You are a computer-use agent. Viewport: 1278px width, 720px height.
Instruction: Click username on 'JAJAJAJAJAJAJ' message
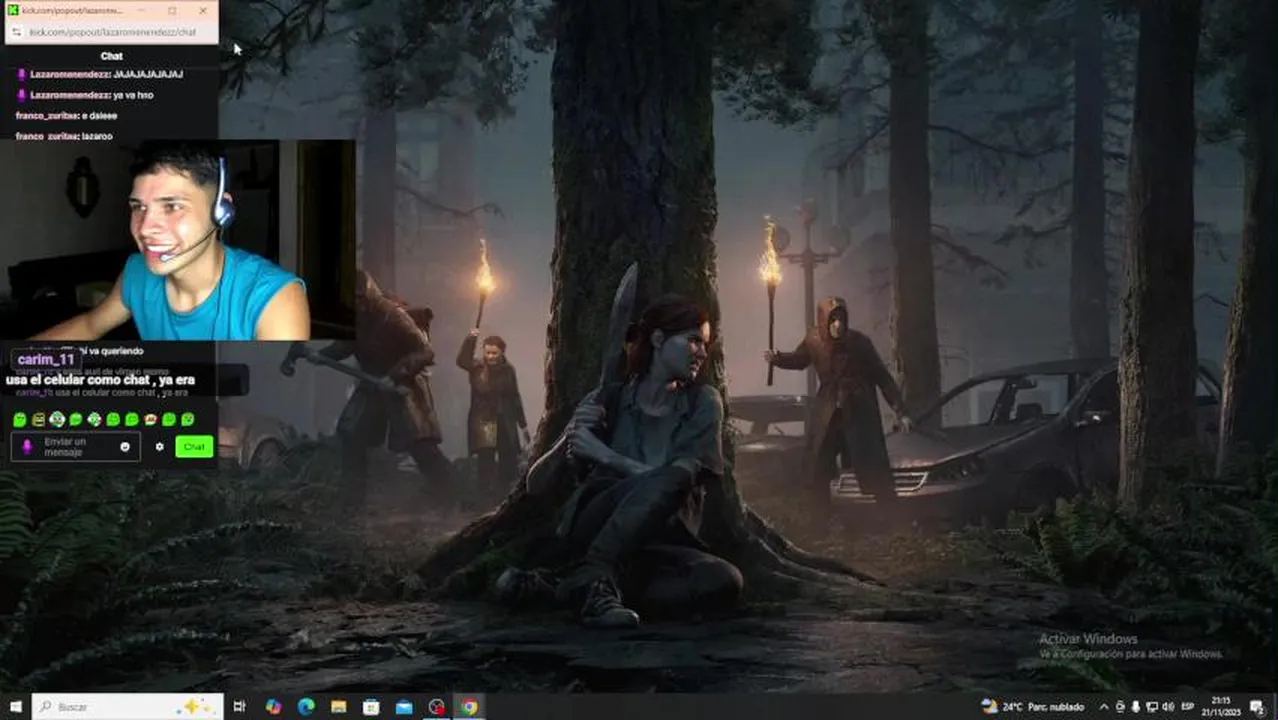[69, 74]
